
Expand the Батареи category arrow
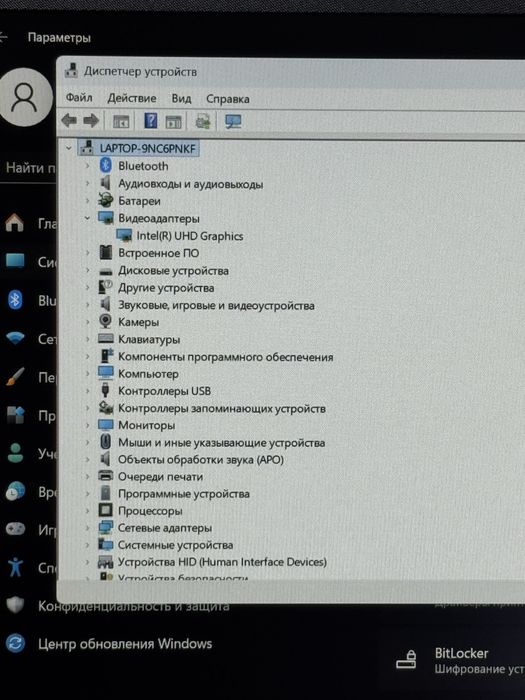click(x=88, y=201)
